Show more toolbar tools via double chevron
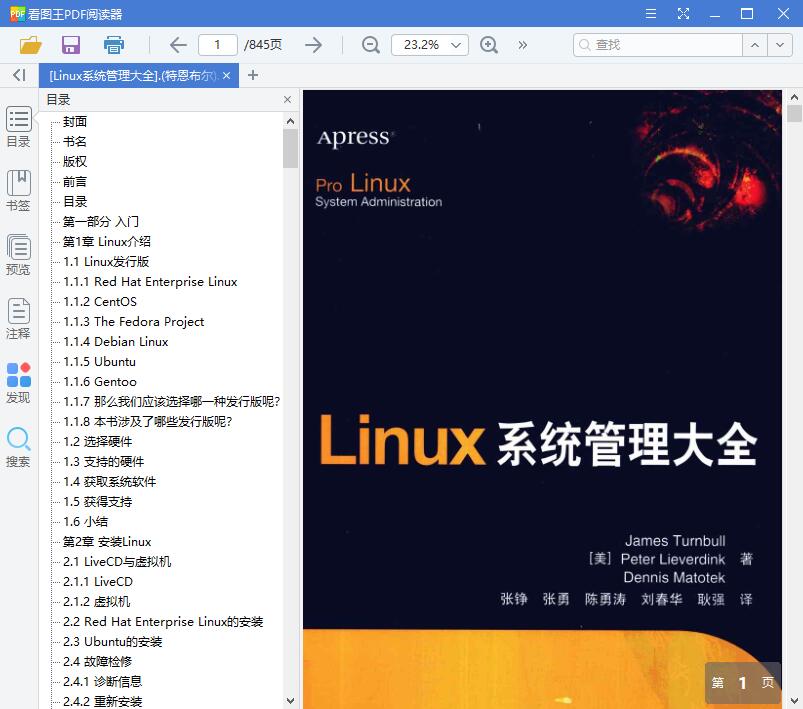 [522, 45]
